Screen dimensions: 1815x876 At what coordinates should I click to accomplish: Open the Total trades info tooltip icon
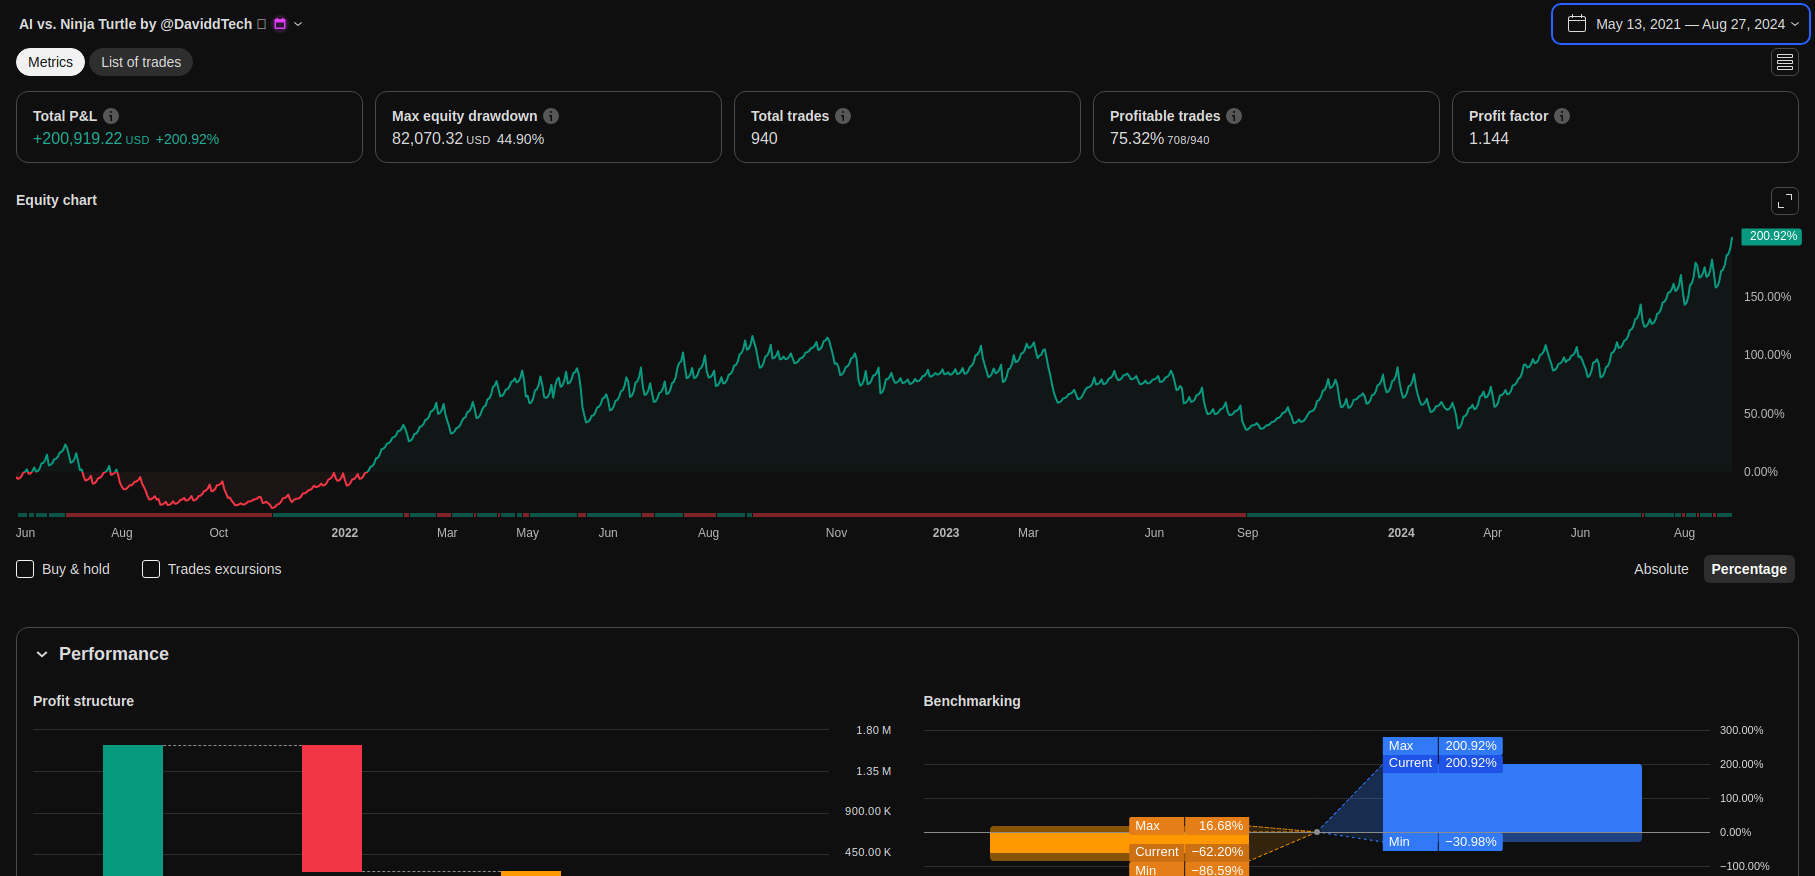point(843,116)
